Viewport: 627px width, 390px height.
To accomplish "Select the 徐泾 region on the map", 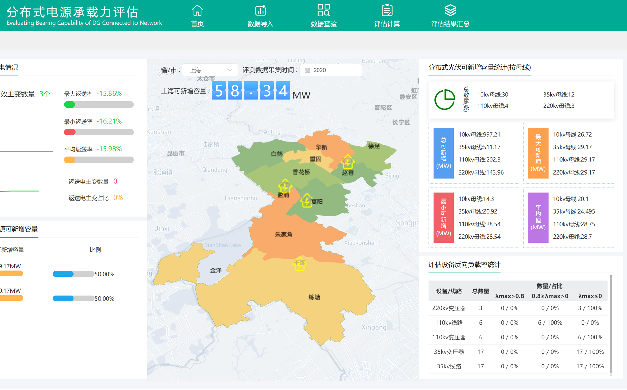I will (x=374, y=146).
